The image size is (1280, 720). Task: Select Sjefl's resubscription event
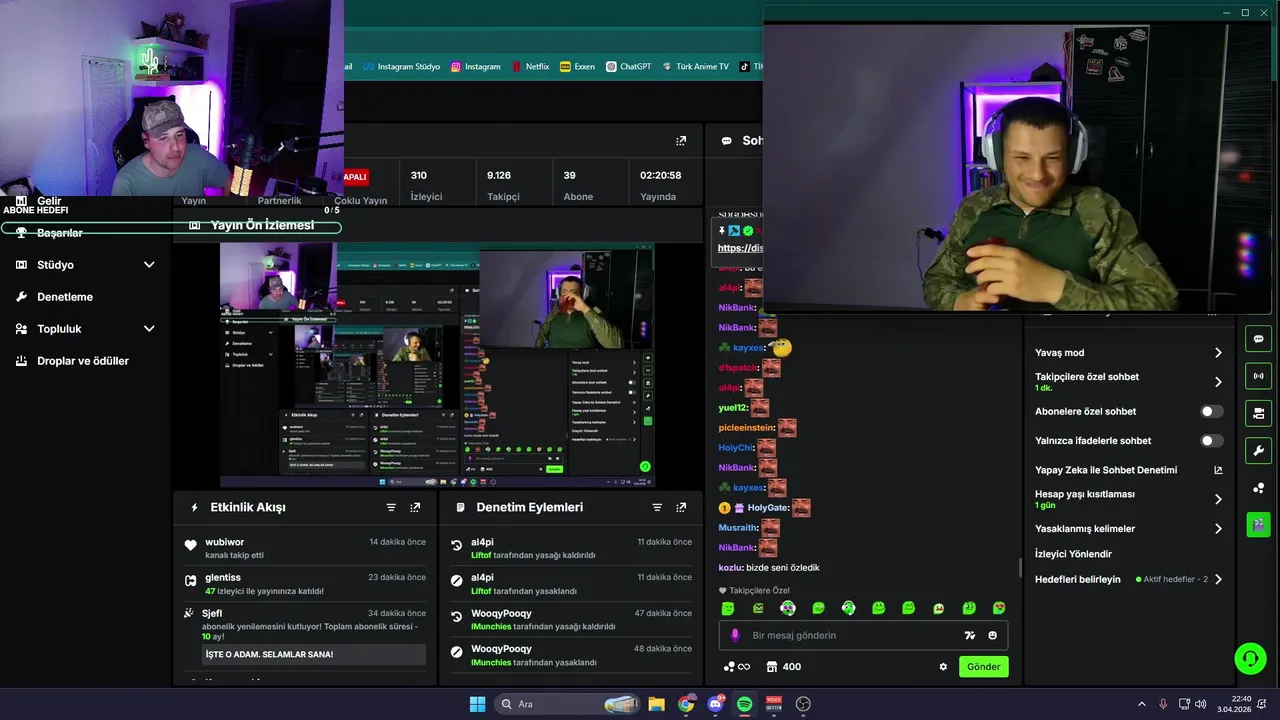click(x=305, y=635)
